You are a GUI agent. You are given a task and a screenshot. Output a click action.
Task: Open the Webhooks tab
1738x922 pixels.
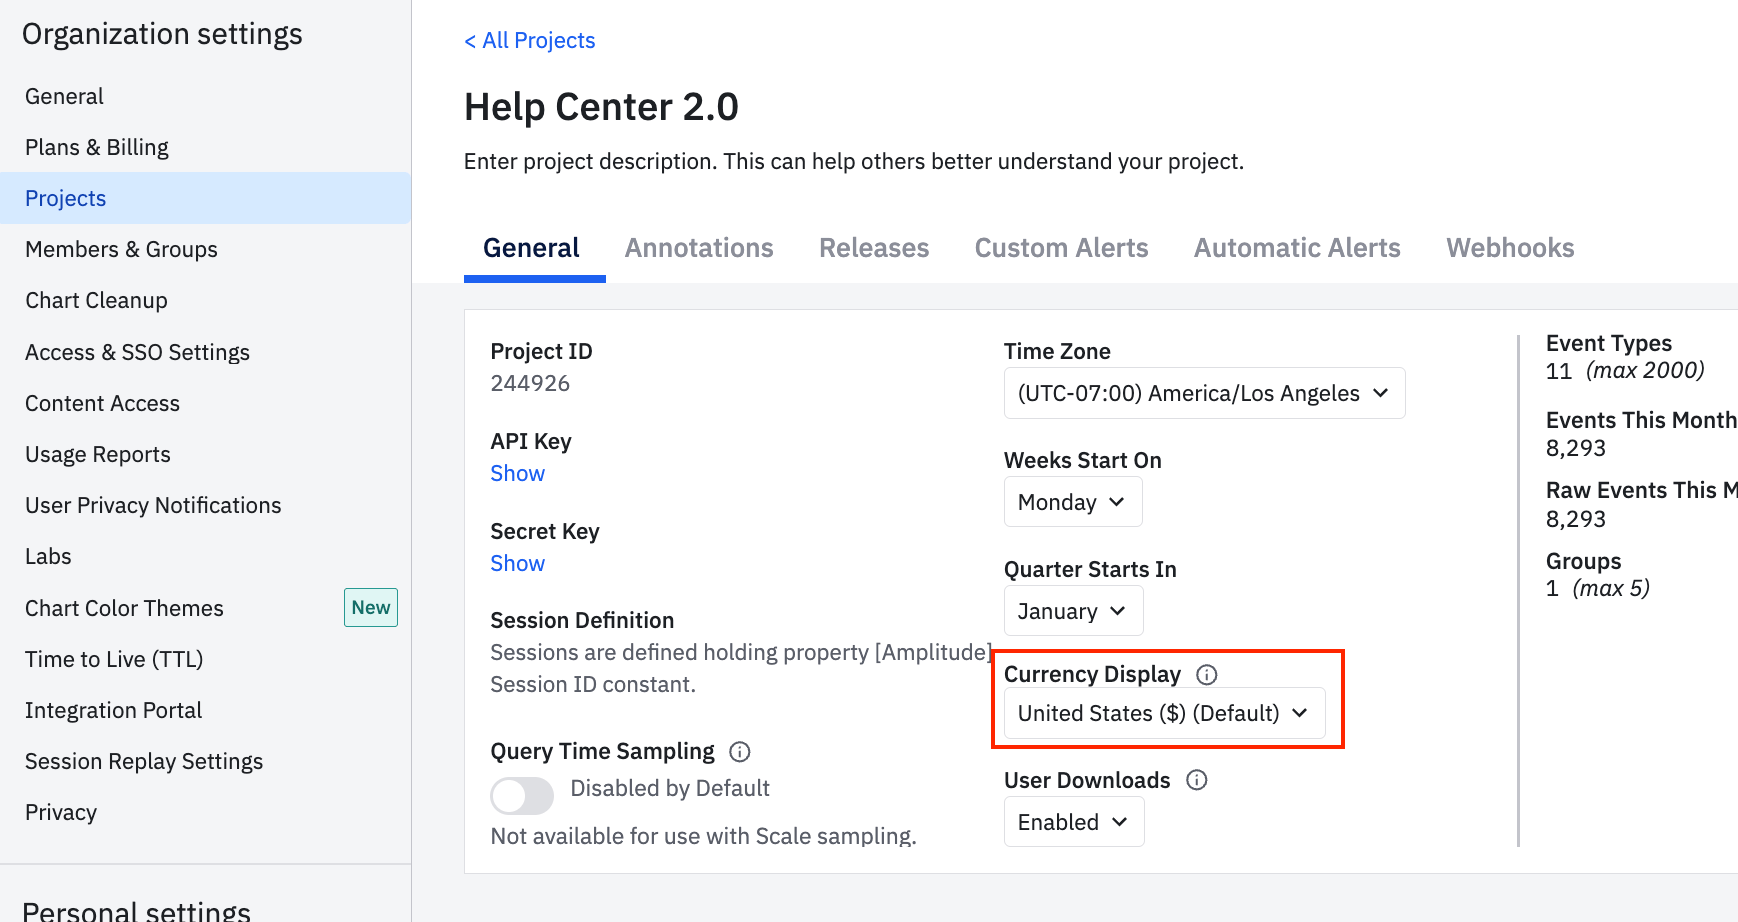1510,248
